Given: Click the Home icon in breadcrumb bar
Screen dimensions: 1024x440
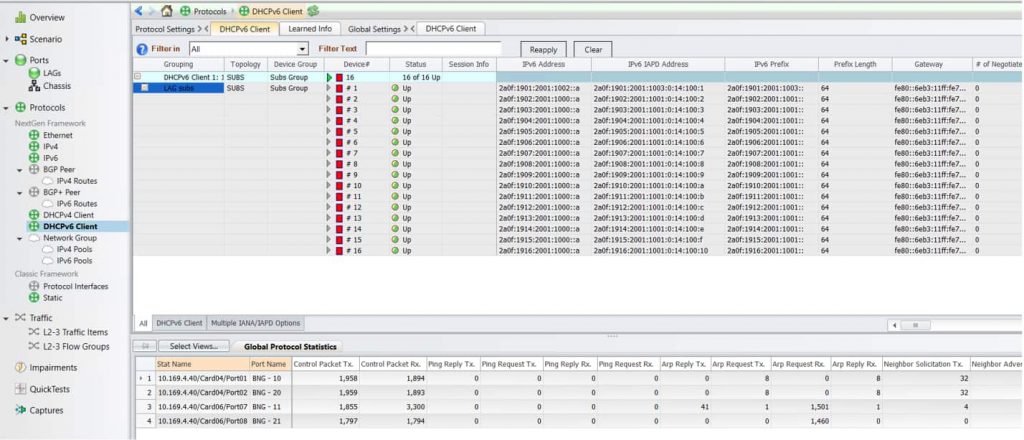Looking at the screenshot, I should coord(167,10).
